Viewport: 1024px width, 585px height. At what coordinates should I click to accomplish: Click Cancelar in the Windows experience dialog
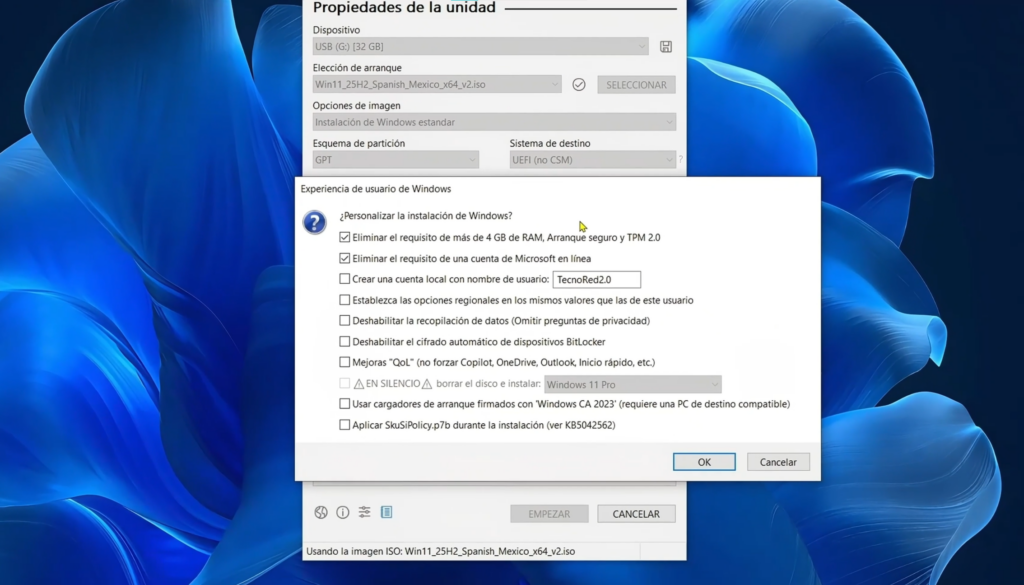pos(778,462)
